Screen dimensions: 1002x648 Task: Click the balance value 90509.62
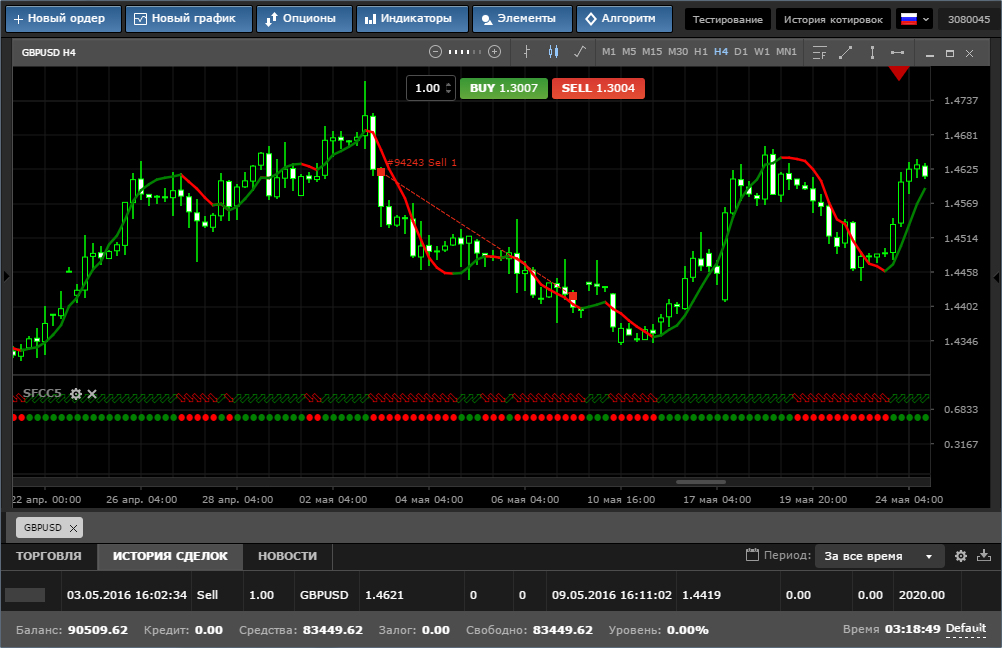[98, 630]
